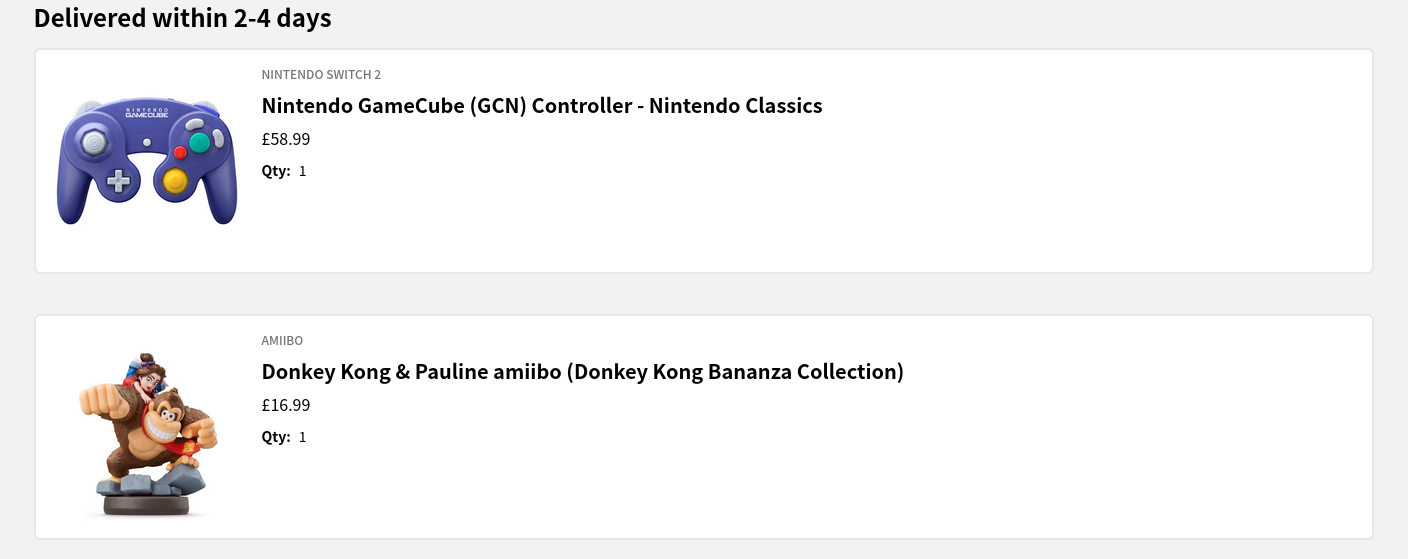This screenshot has width=1408, height=559.
Task: Click the grey D-pad on the controller image
Action: point(119,181)
